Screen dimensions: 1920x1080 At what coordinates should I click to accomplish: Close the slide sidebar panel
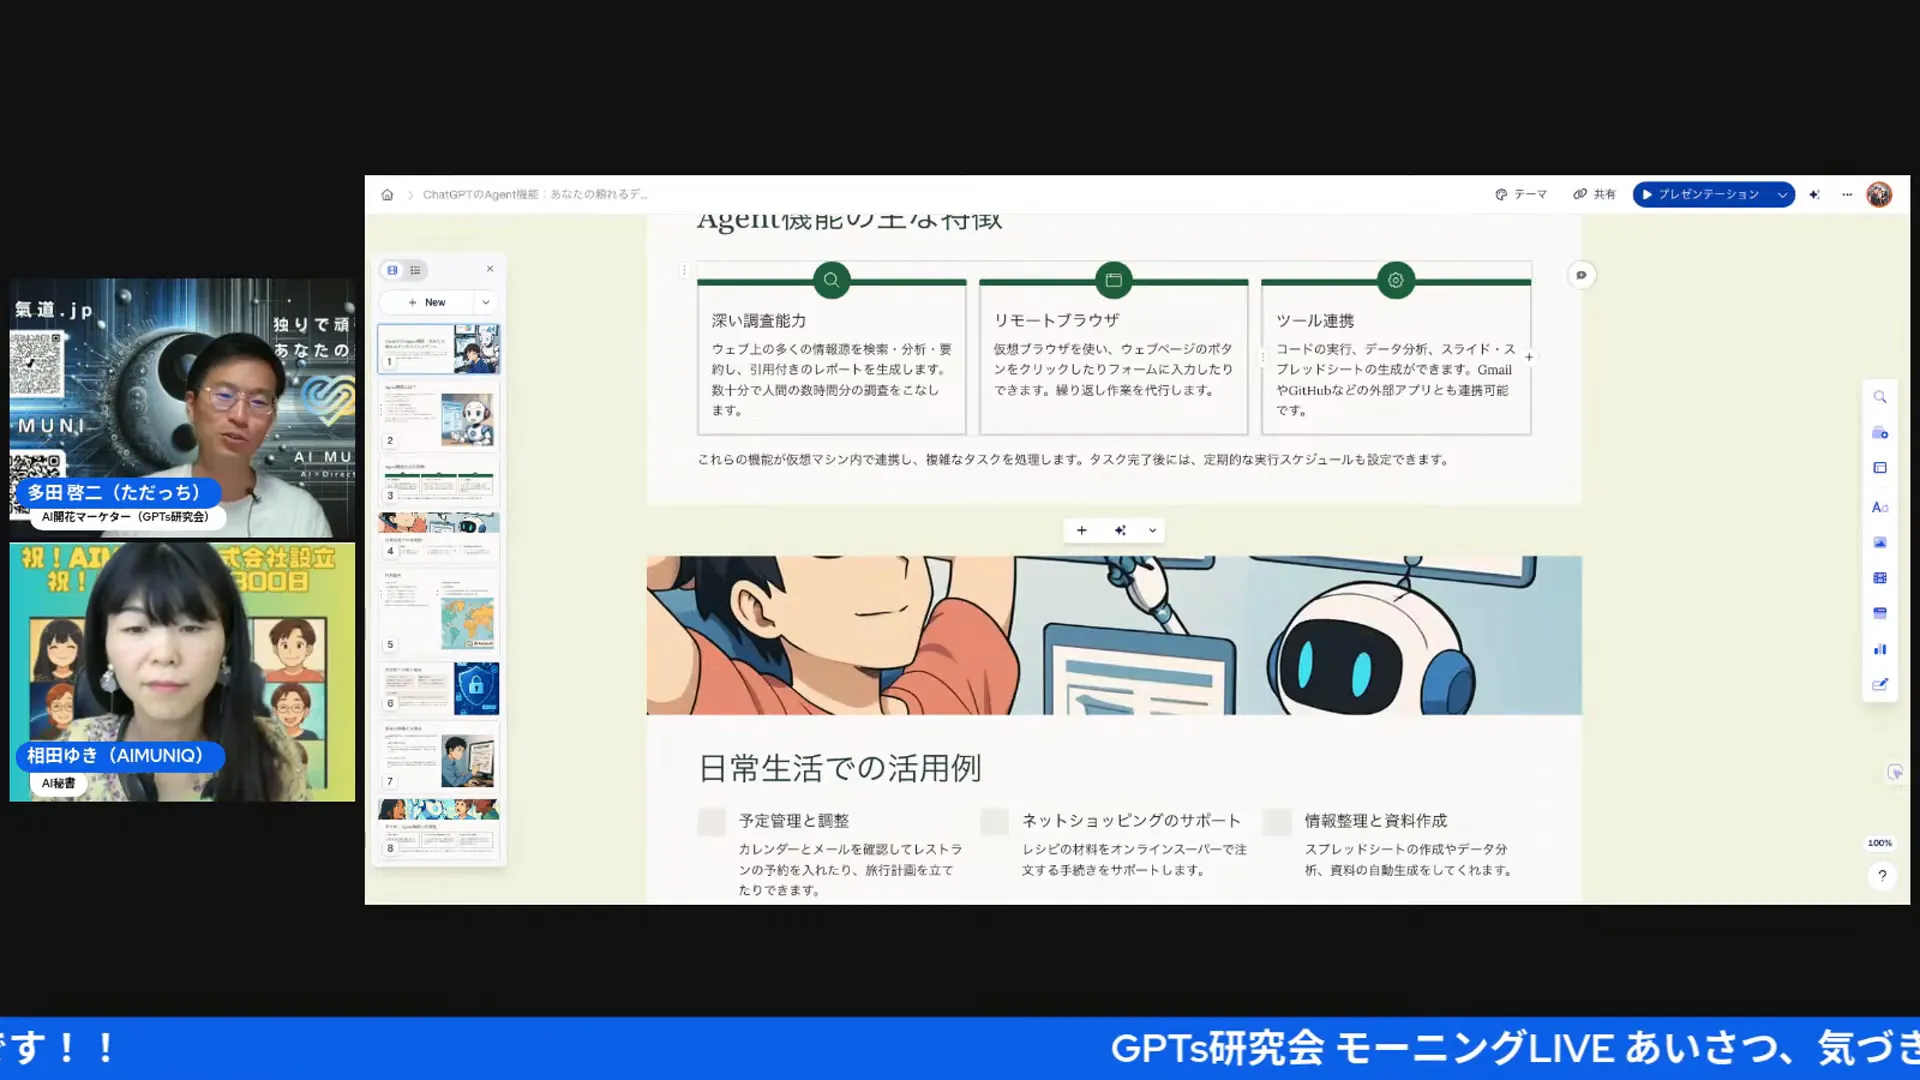coord(490,269)
